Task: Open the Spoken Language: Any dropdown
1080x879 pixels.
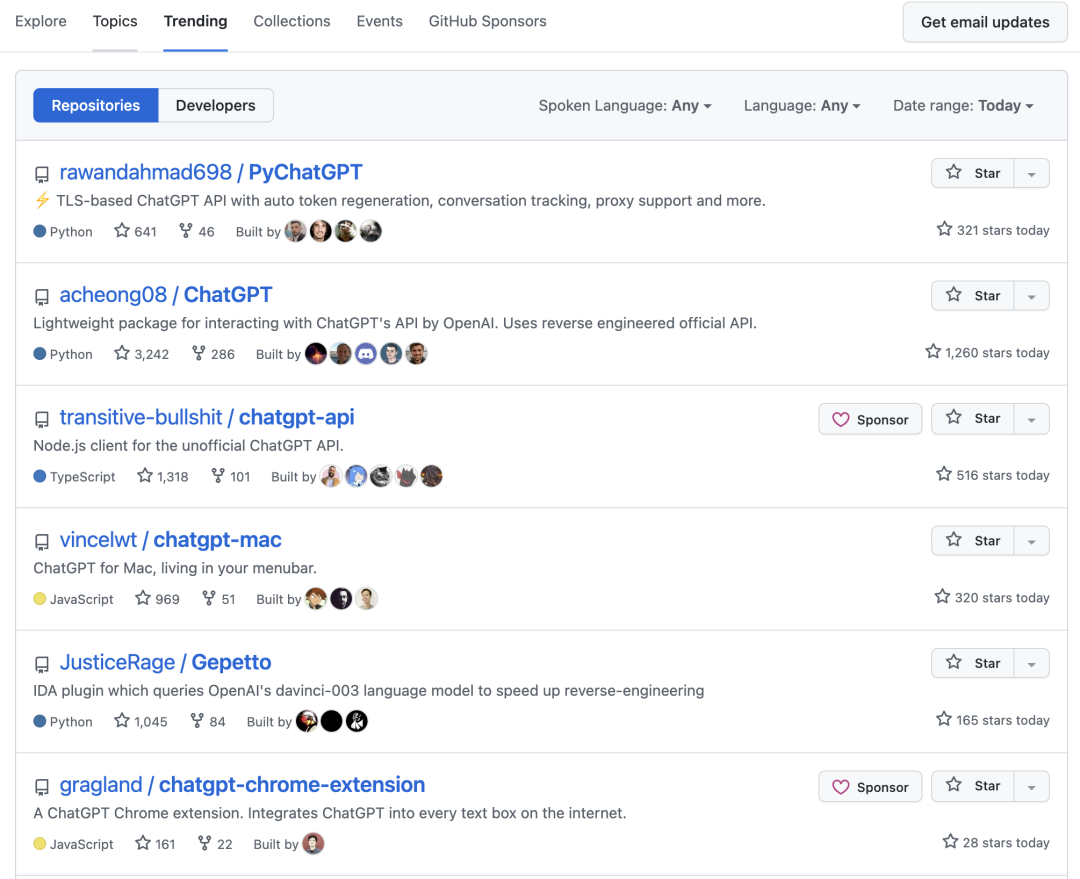Action: [x=625, y=105]
